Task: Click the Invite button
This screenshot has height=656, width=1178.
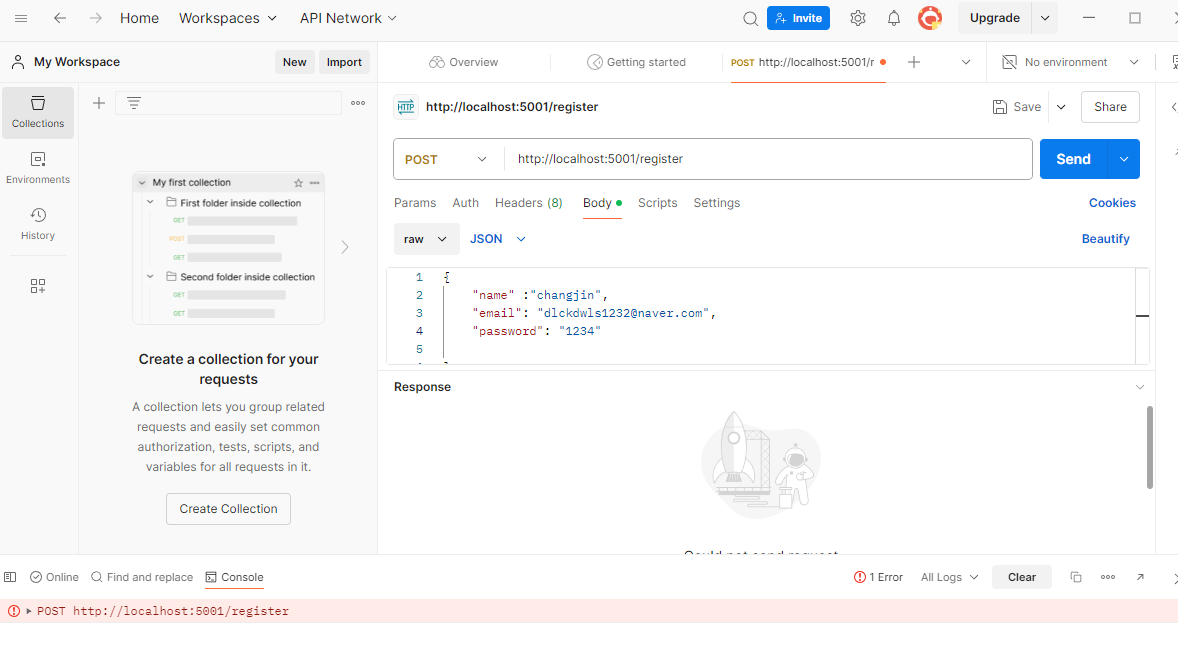Action: pyautogui.click(x=798, y=18)
